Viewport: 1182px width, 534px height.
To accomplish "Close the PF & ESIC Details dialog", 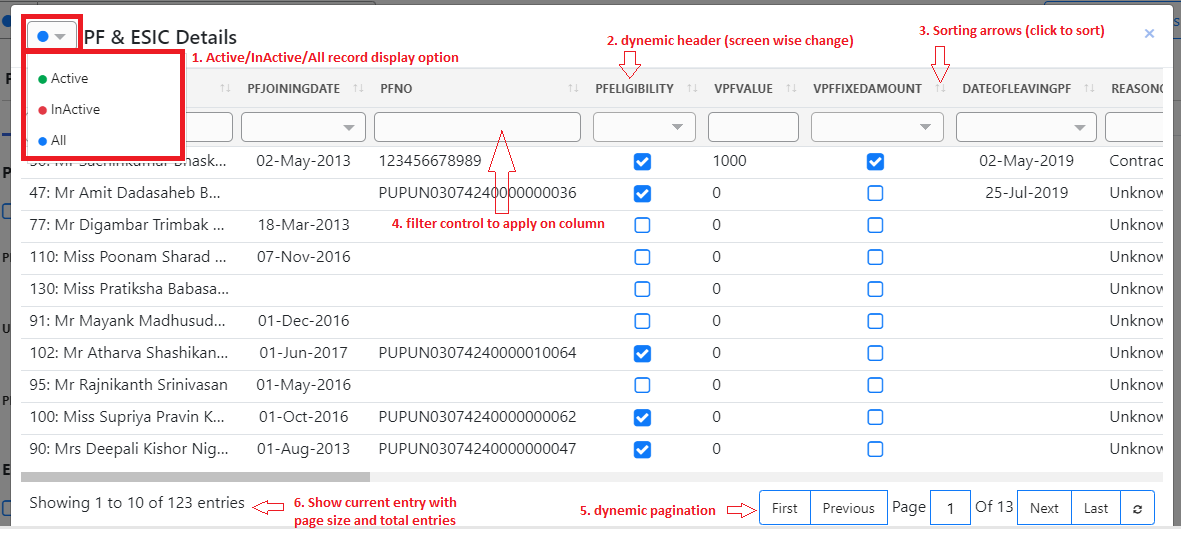I will click(x=1149, y=33).
